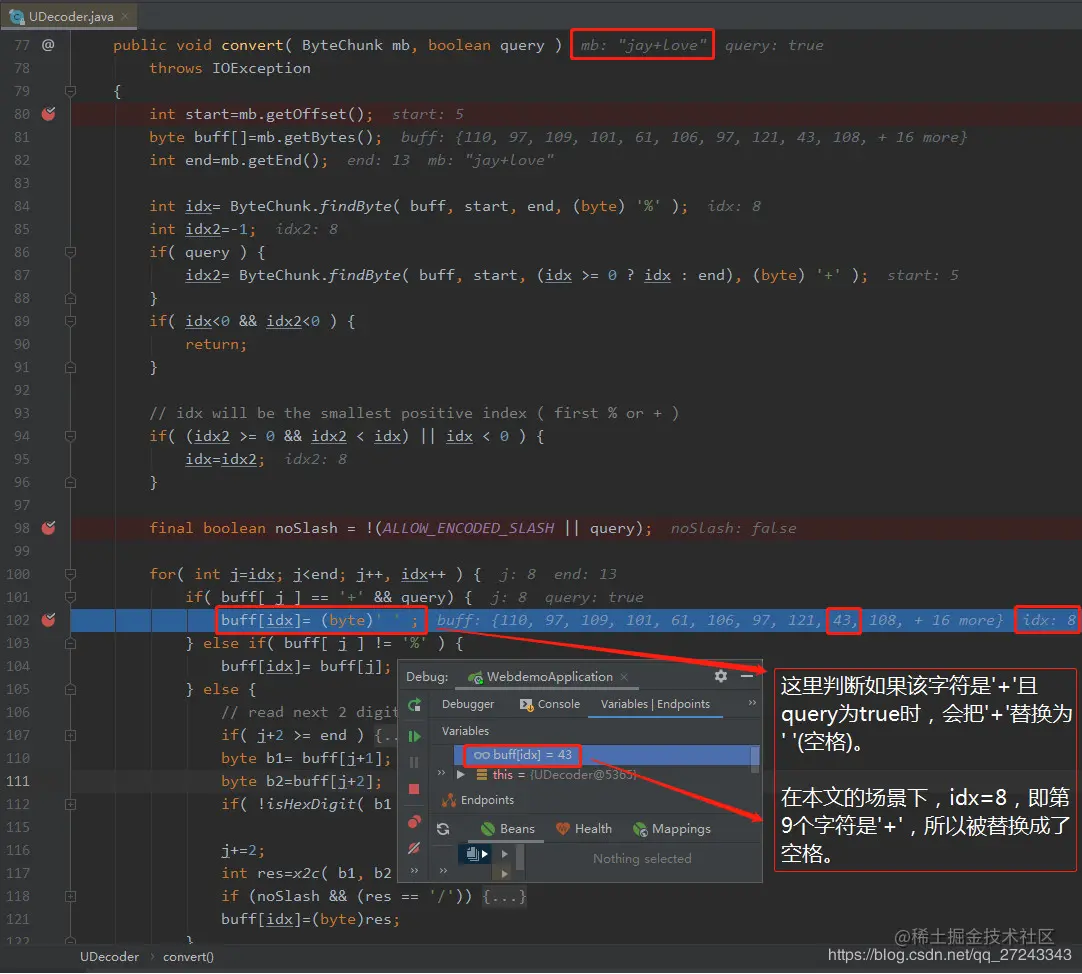Collapse if block fold at line 89

pyautogui.click(x=70, y=321)
